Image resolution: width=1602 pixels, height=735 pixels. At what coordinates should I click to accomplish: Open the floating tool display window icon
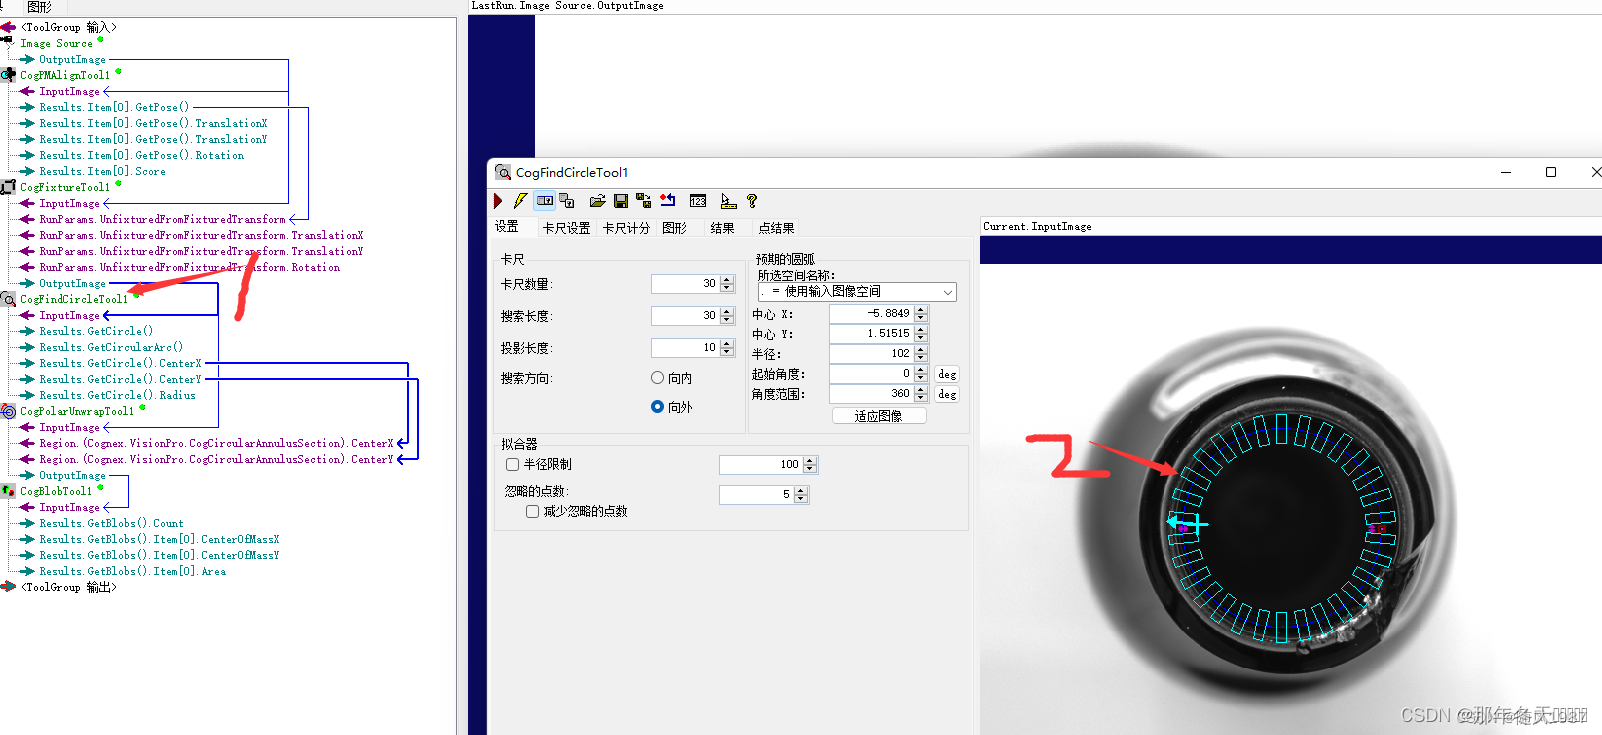click(567, 201)
